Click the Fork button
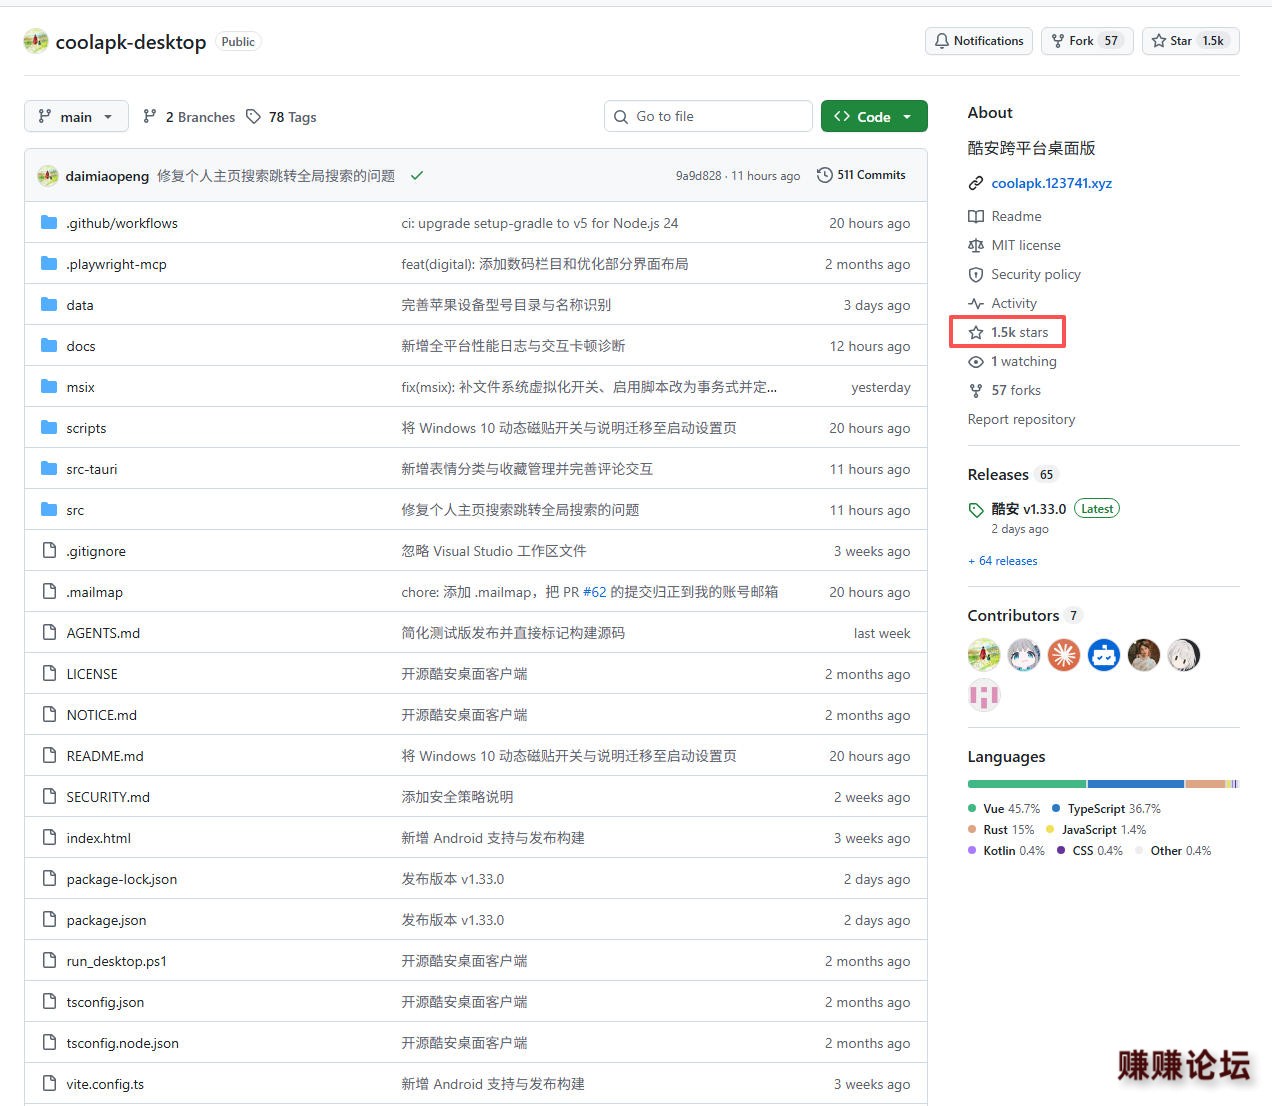The width and height of the screenshot is (1272, 1106). point(1087,41)
